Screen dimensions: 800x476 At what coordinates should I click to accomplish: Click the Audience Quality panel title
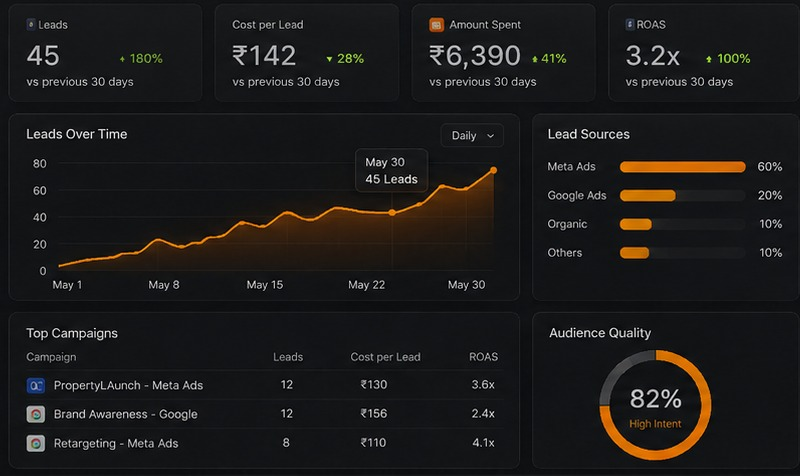click(x=600, y=333)
